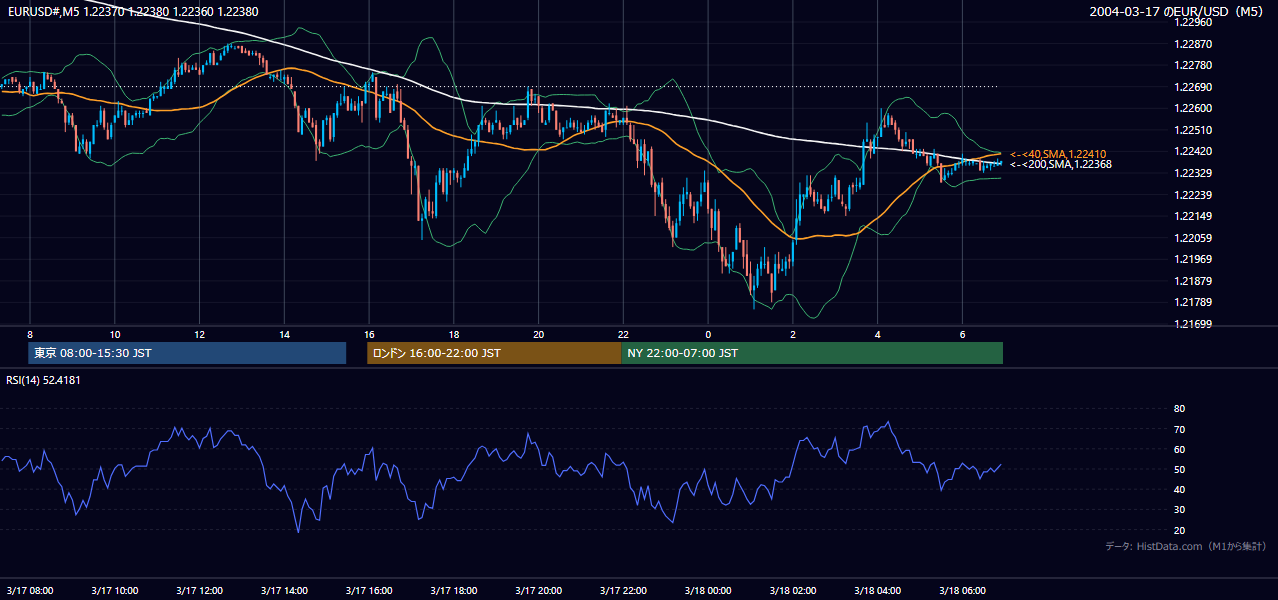Screen dimensions: 1278x600
Task: Click price level 1.22149 on the axis
Action: (x=1193, y=216)
